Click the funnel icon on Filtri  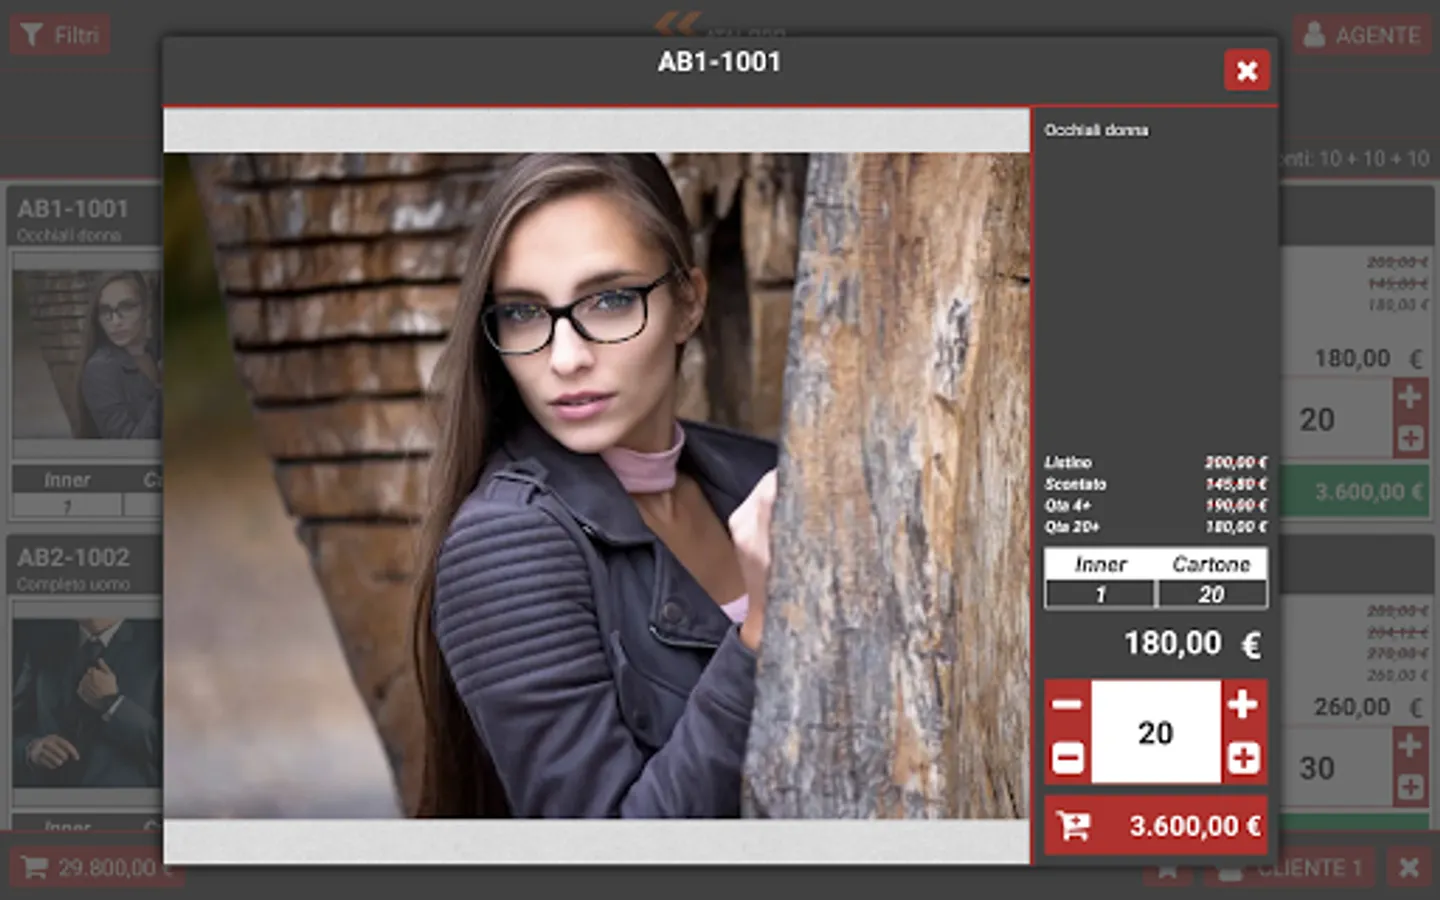tap(32, 35)
